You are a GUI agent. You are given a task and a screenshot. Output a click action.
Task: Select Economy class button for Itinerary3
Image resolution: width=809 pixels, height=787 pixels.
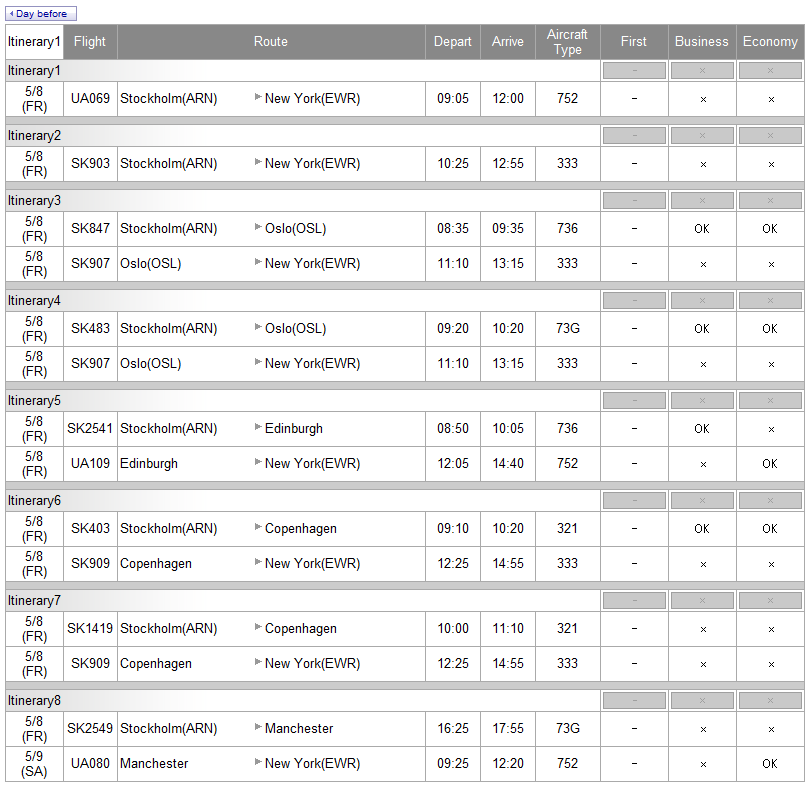pos(770,201)
